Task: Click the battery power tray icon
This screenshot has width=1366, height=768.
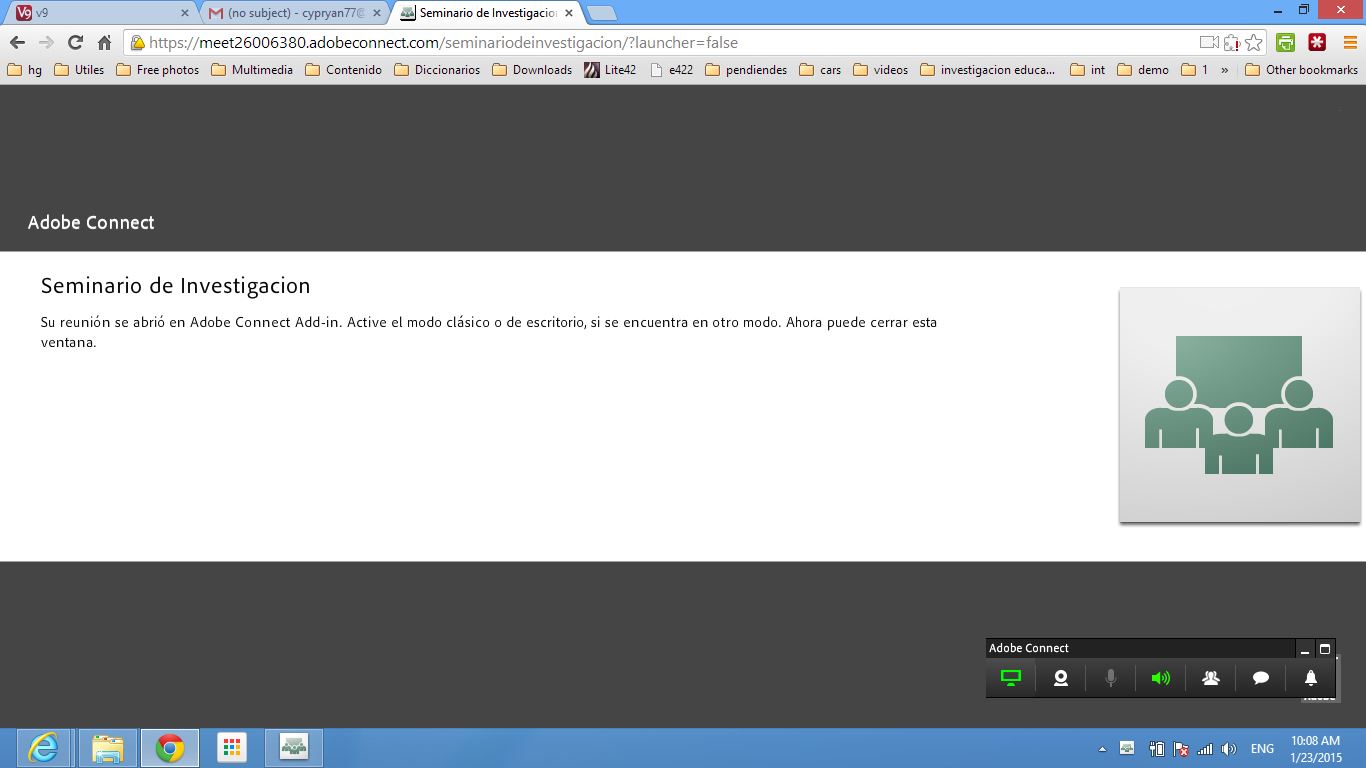Action: tap(1156, 748)
